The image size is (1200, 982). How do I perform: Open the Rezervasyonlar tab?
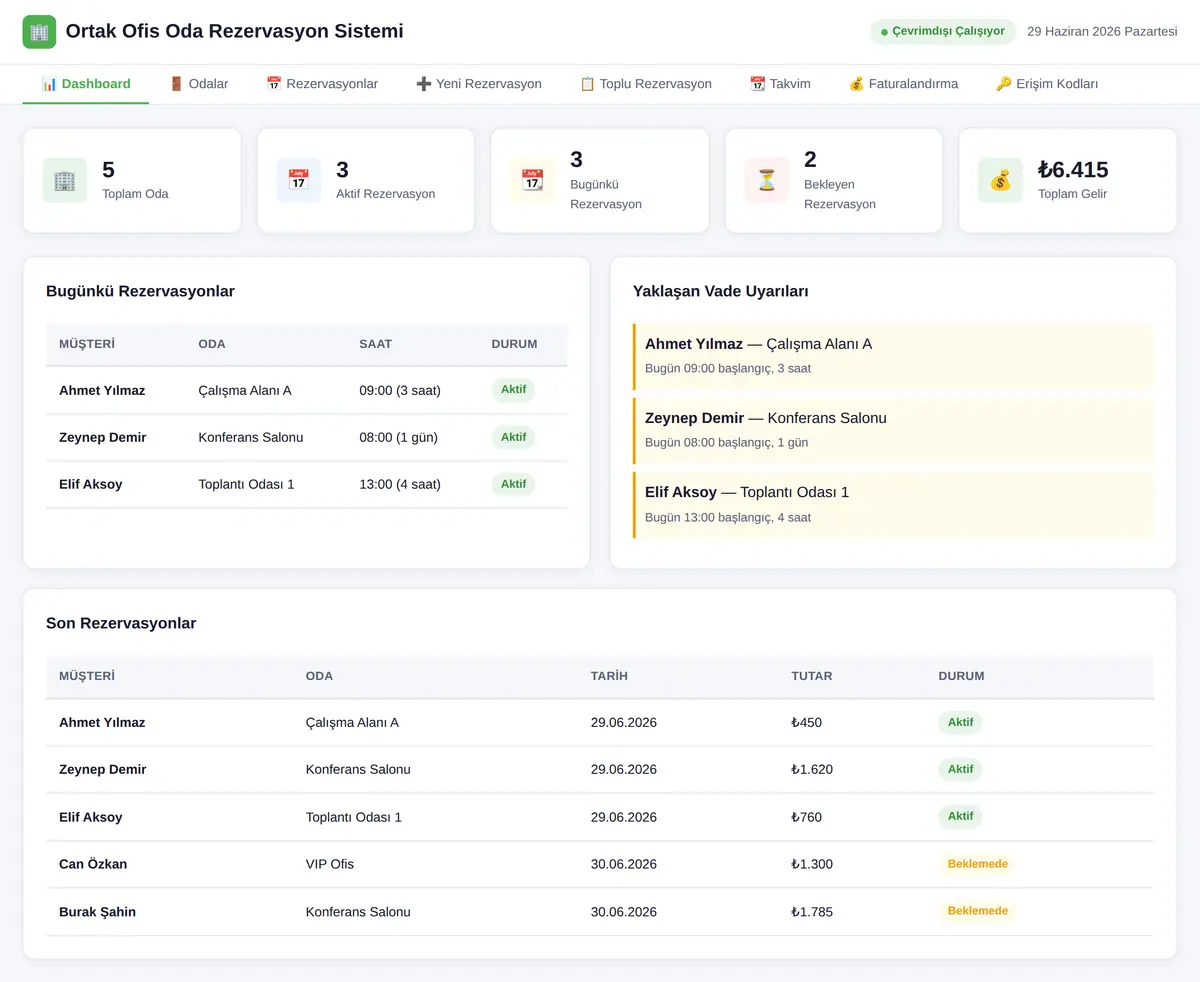[x=322, y=84]
